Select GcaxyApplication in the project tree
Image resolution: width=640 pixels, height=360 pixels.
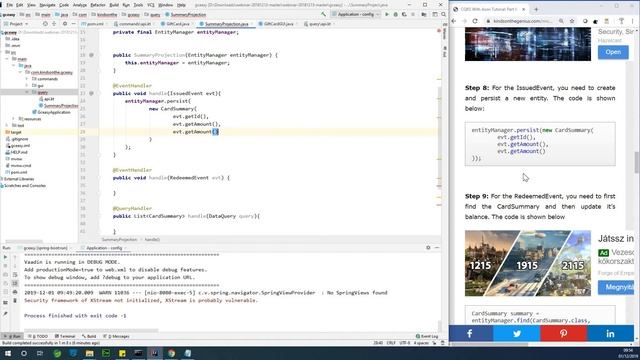(51, 112)
